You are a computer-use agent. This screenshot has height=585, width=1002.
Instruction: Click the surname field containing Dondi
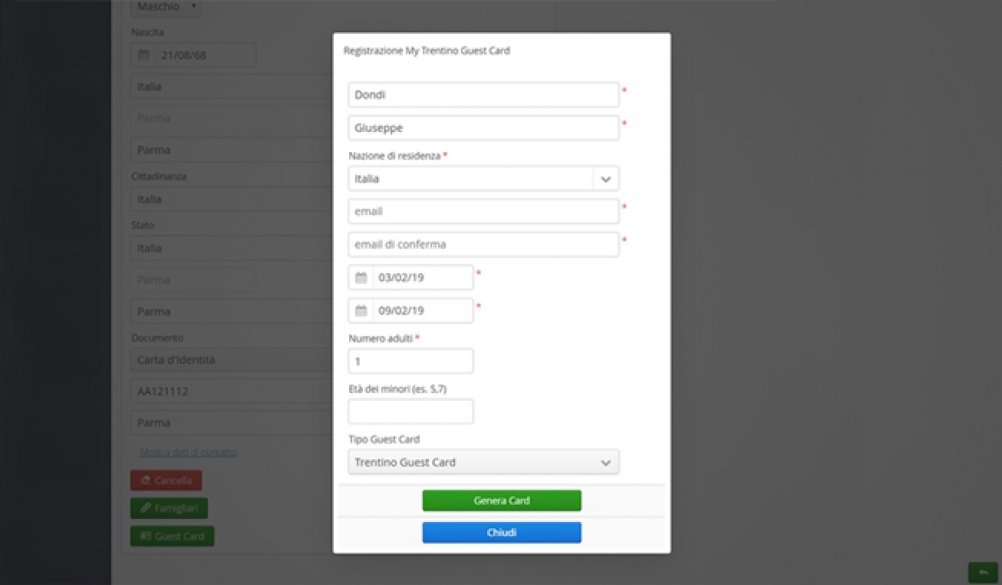[484, 95]
